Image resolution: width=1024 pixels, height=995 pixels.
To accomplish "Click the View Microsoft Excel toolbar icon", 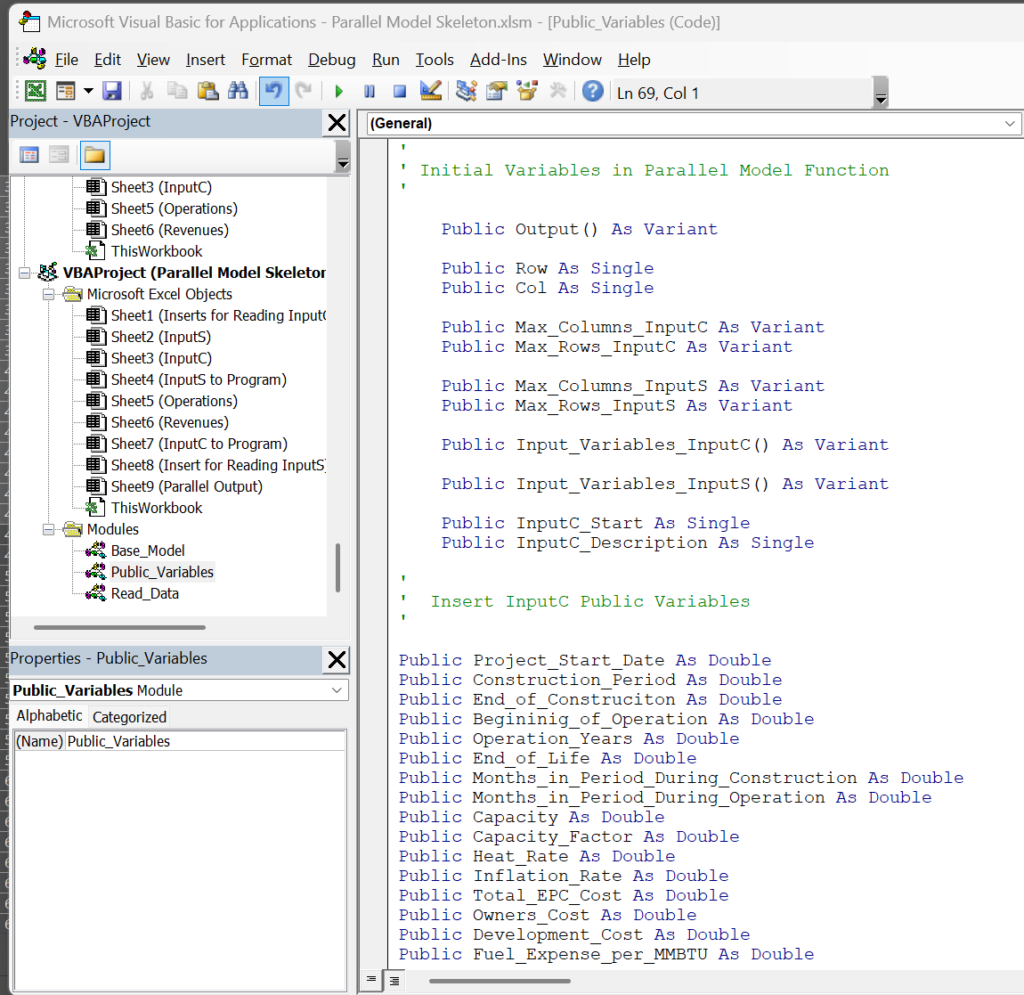I will pyautogui.click(x=35, y=91).
